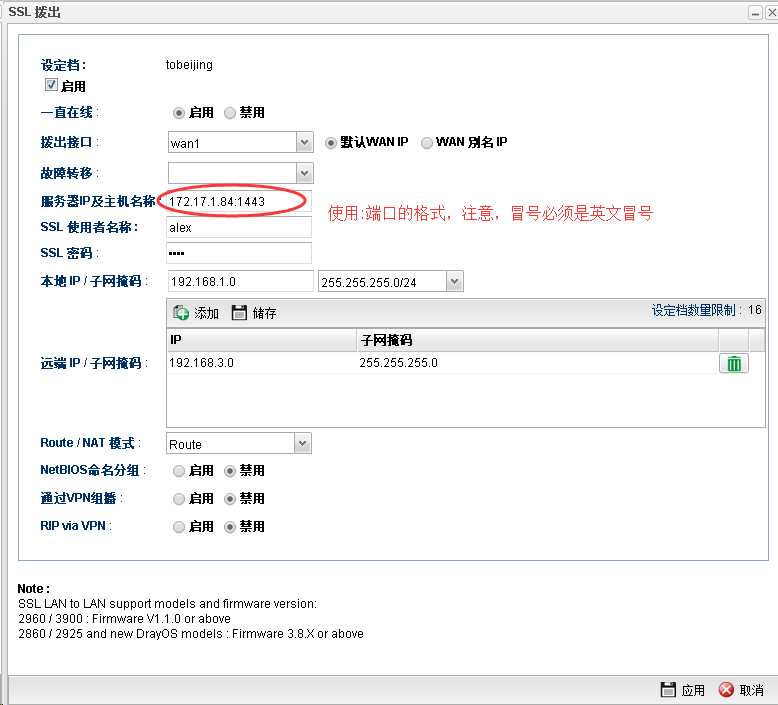Close the SSL 拨出 dialog
The width and height of the screenshot is (778, 705).
(772, 13)
